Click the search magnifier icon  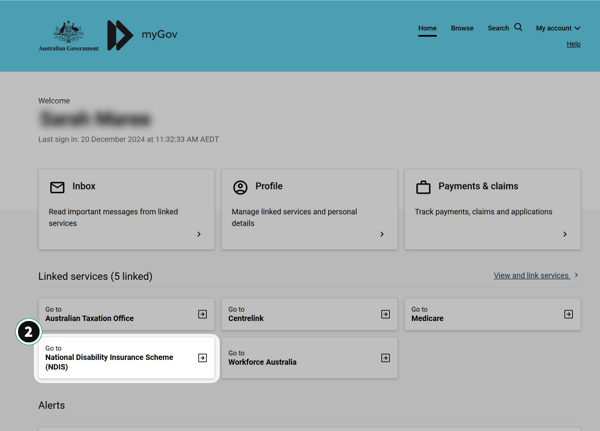(x=518, y=27)
